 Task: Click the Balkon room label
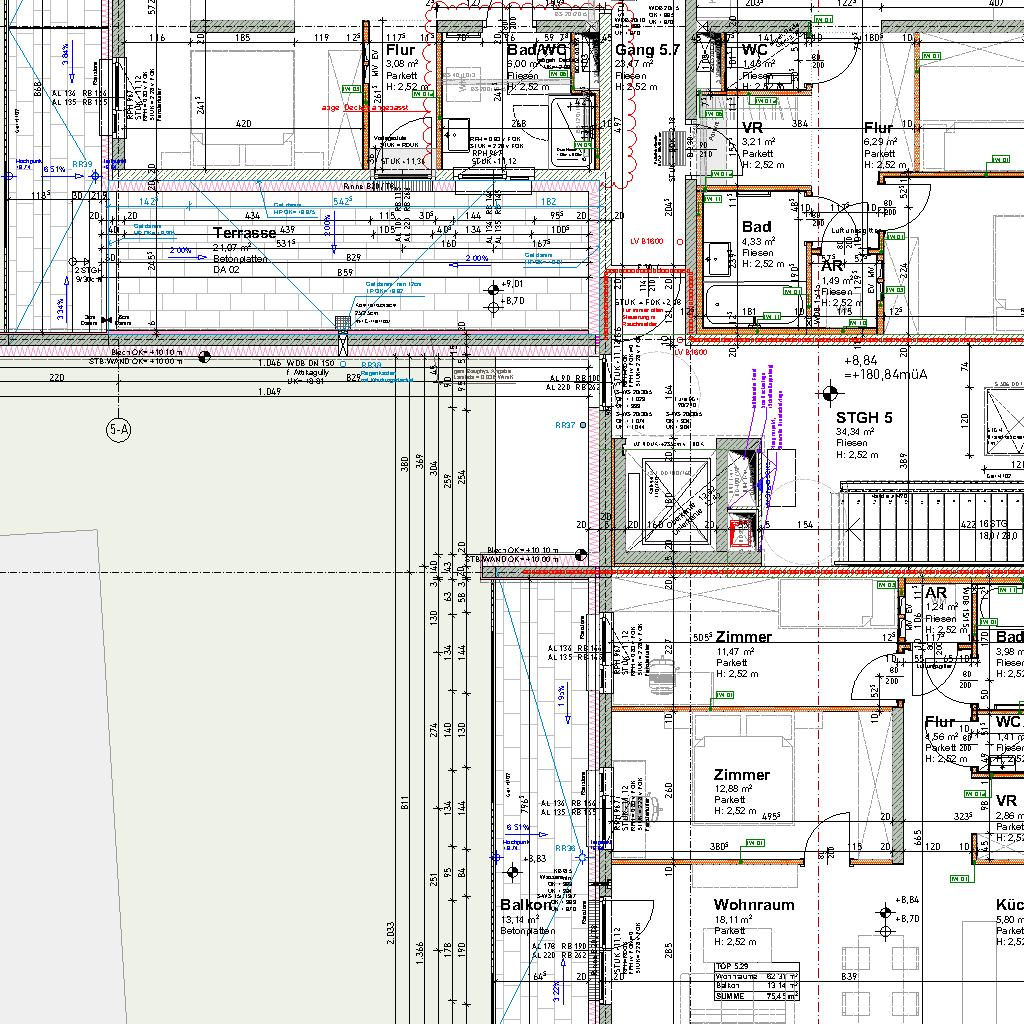point(526,905)
